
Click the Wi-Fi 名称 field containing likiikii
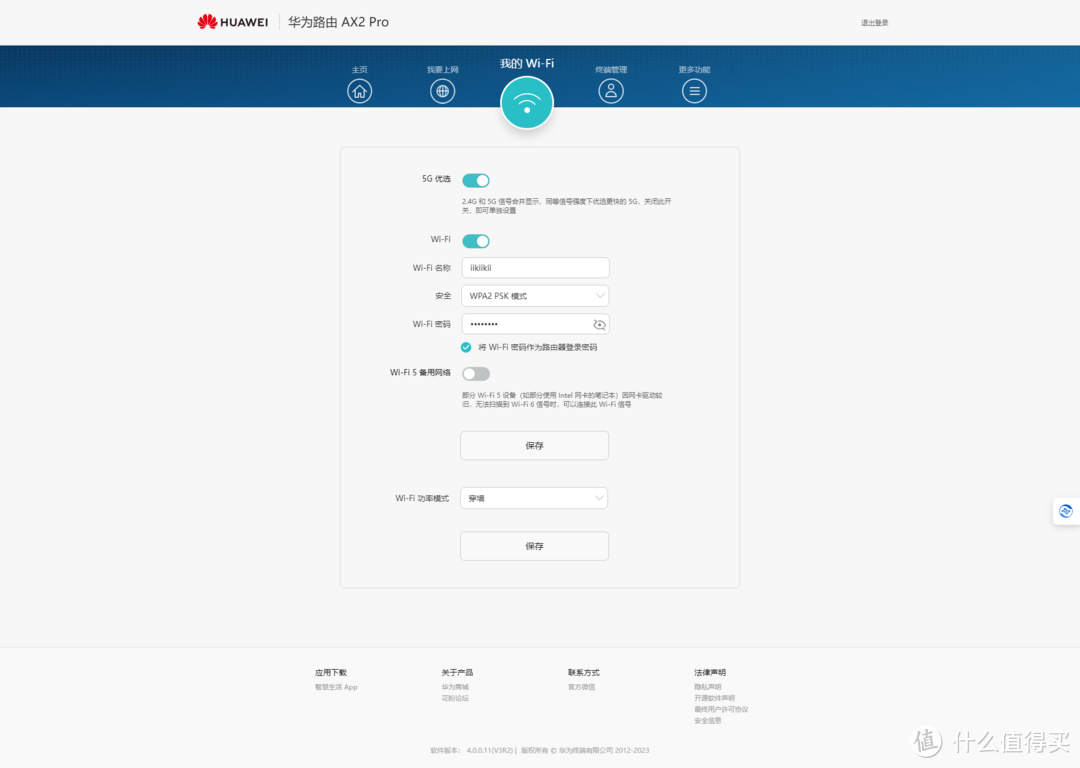tap(535, 268)
